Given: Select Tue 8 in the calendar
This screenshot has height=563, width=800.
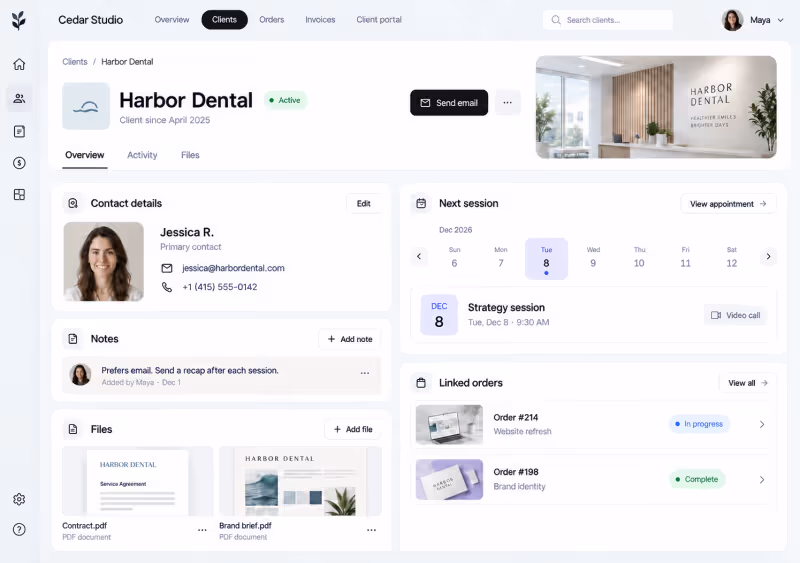Looking at the screenshot, I should pos(546,258).
